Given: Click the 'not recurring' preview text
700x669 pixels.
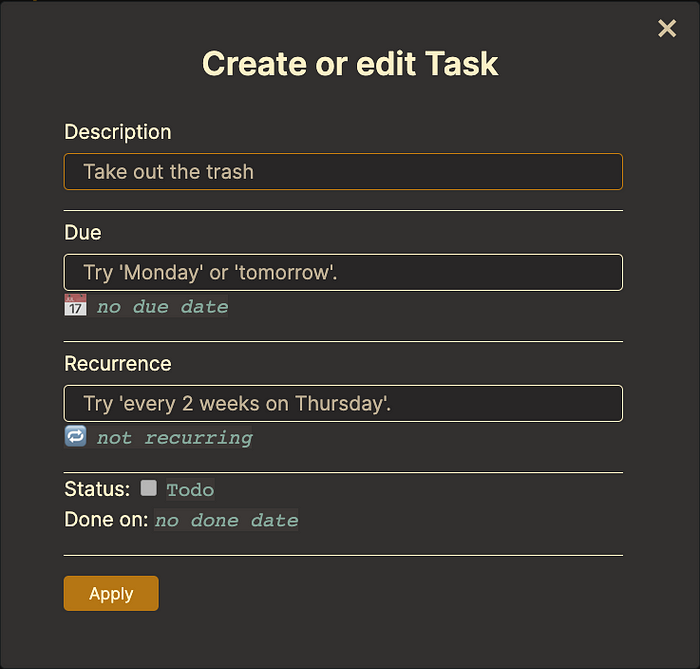Looking at the screenshot, I should coord(175,437).
